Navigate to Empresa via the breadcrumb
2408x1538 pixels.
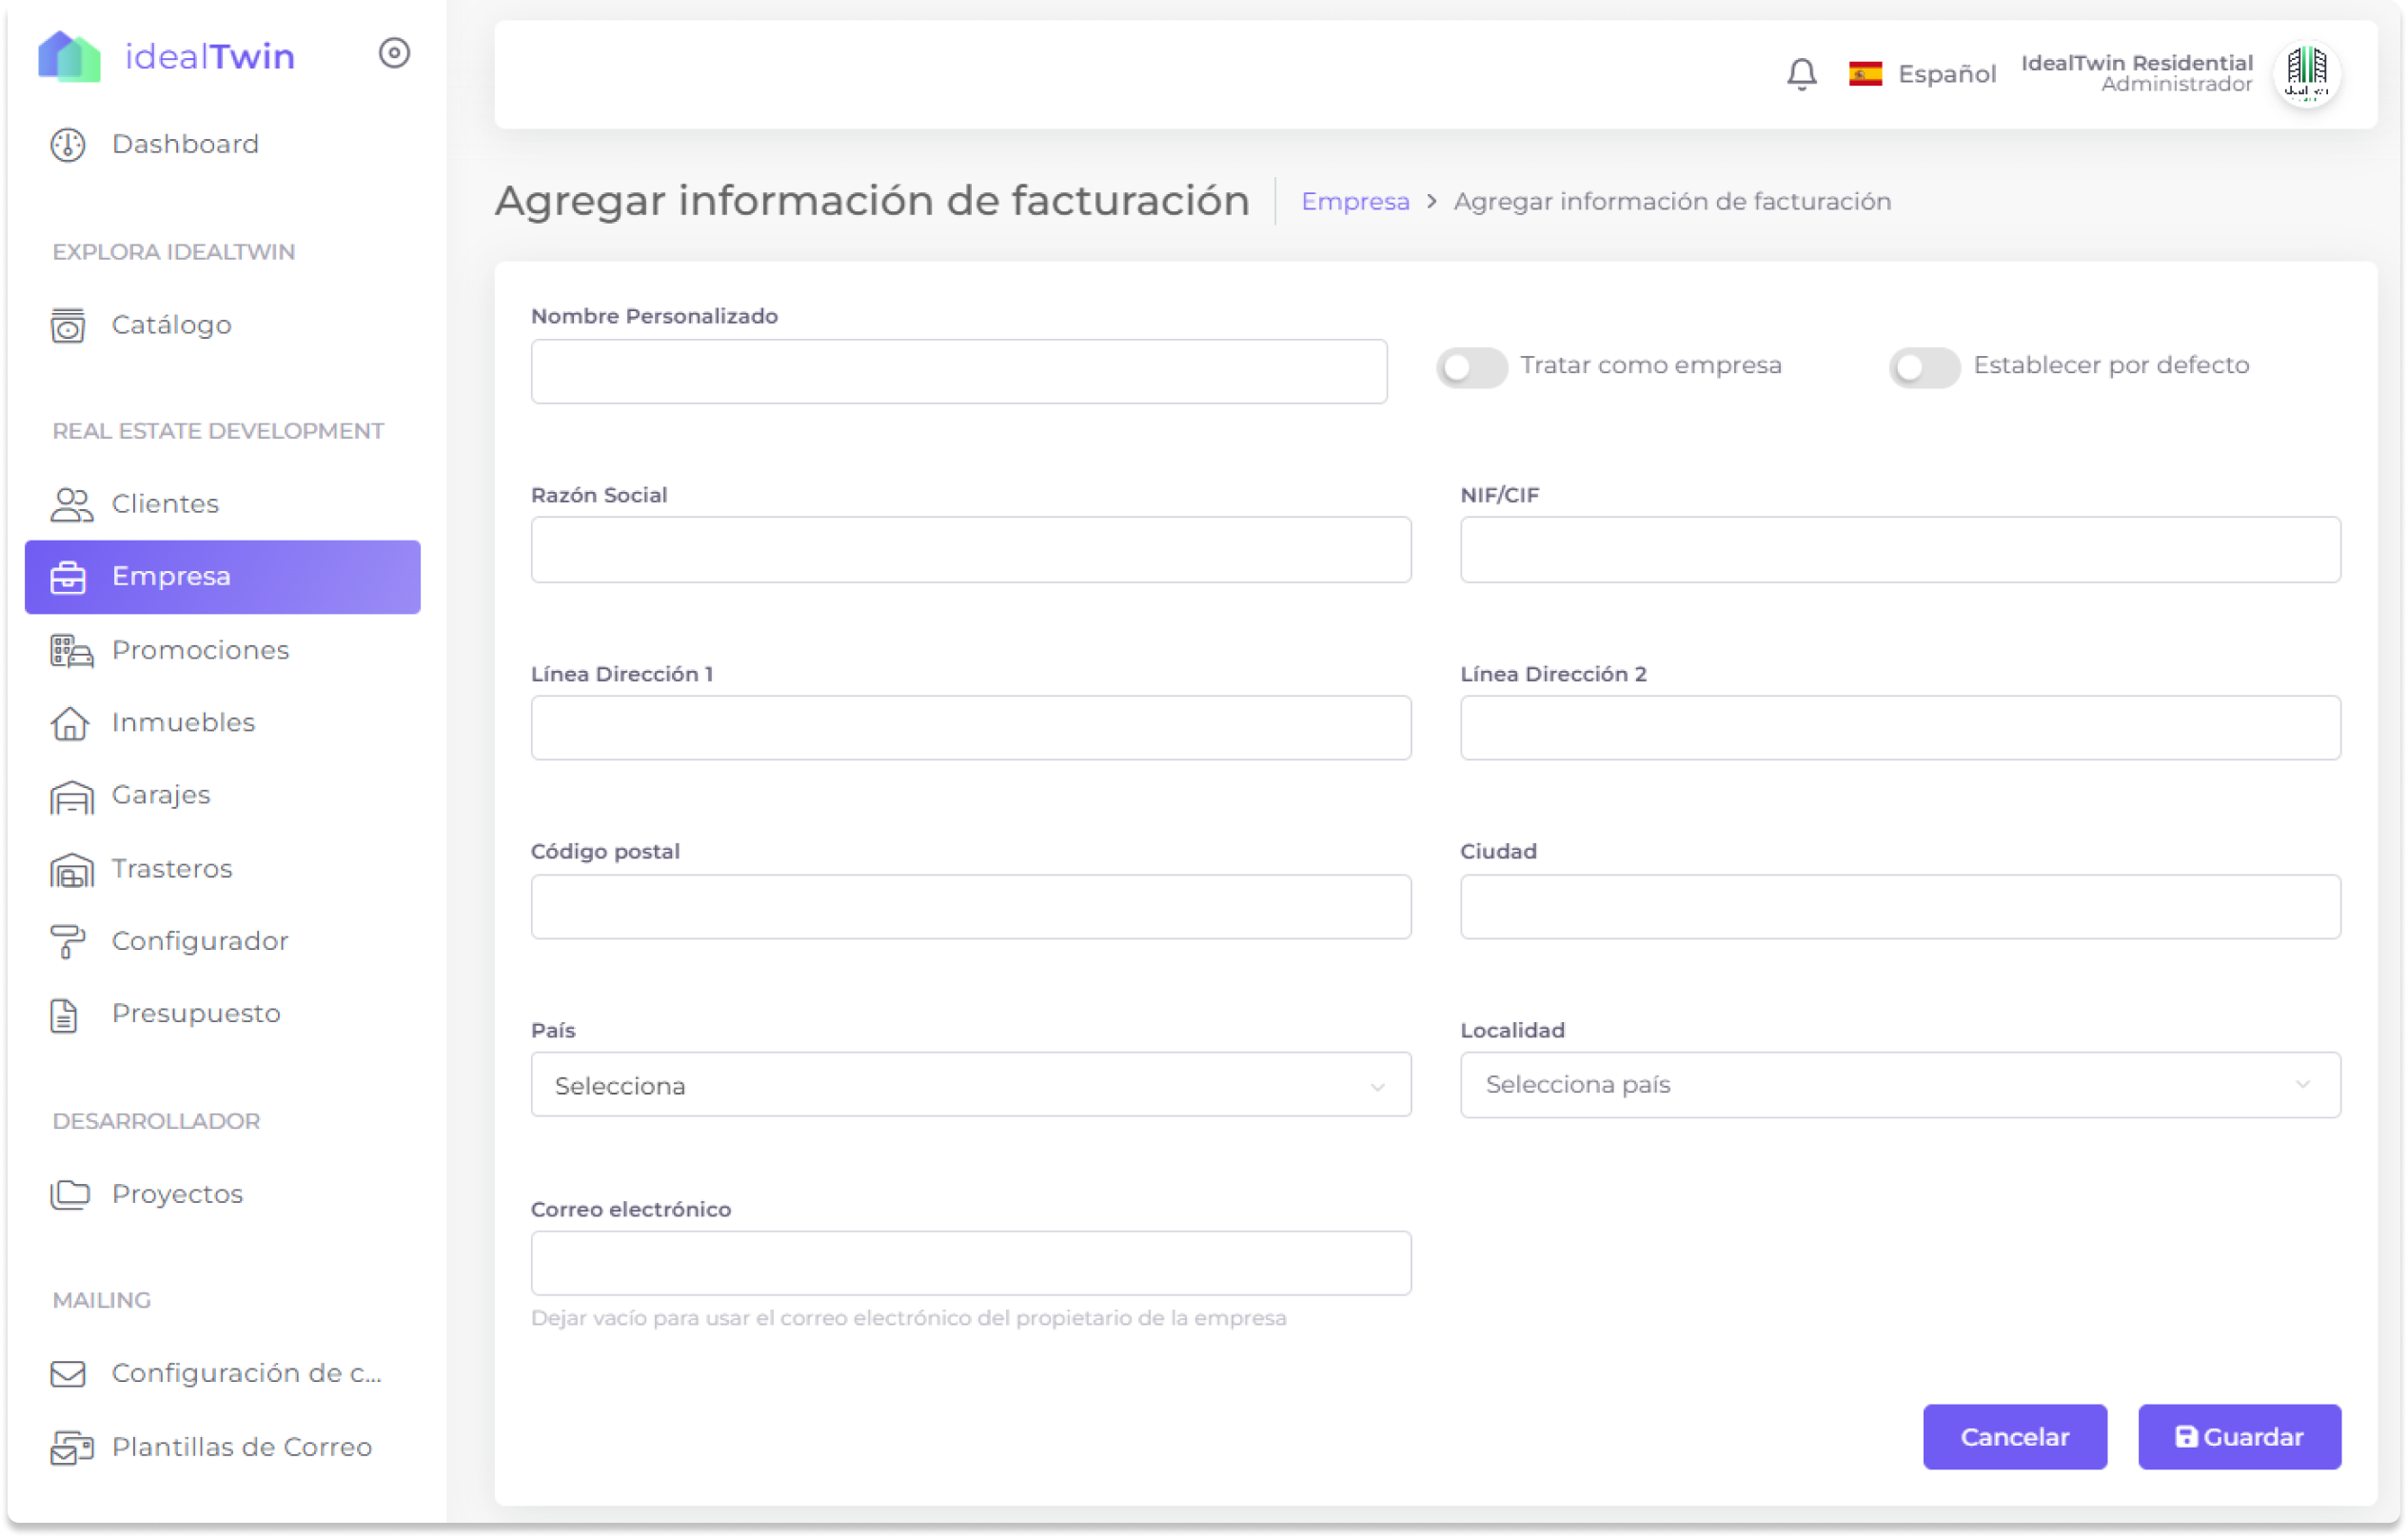click(x=1355, y=201)
